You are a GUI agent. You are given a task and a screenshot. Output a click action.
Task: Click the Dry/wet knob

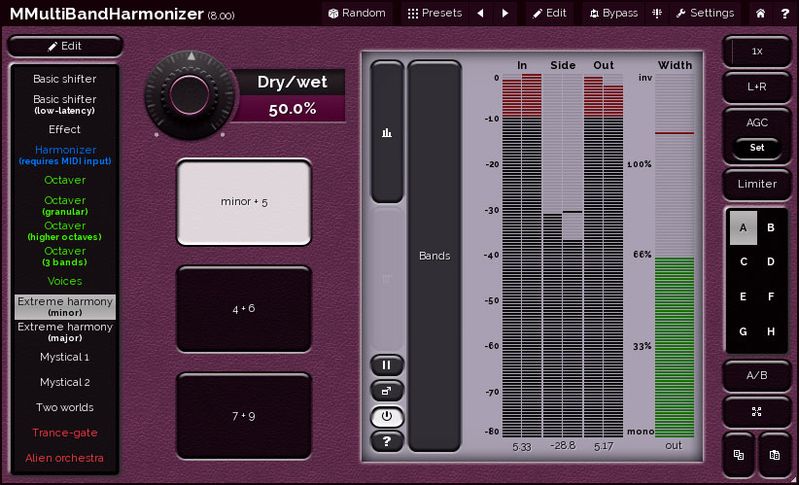pos(186,93)
